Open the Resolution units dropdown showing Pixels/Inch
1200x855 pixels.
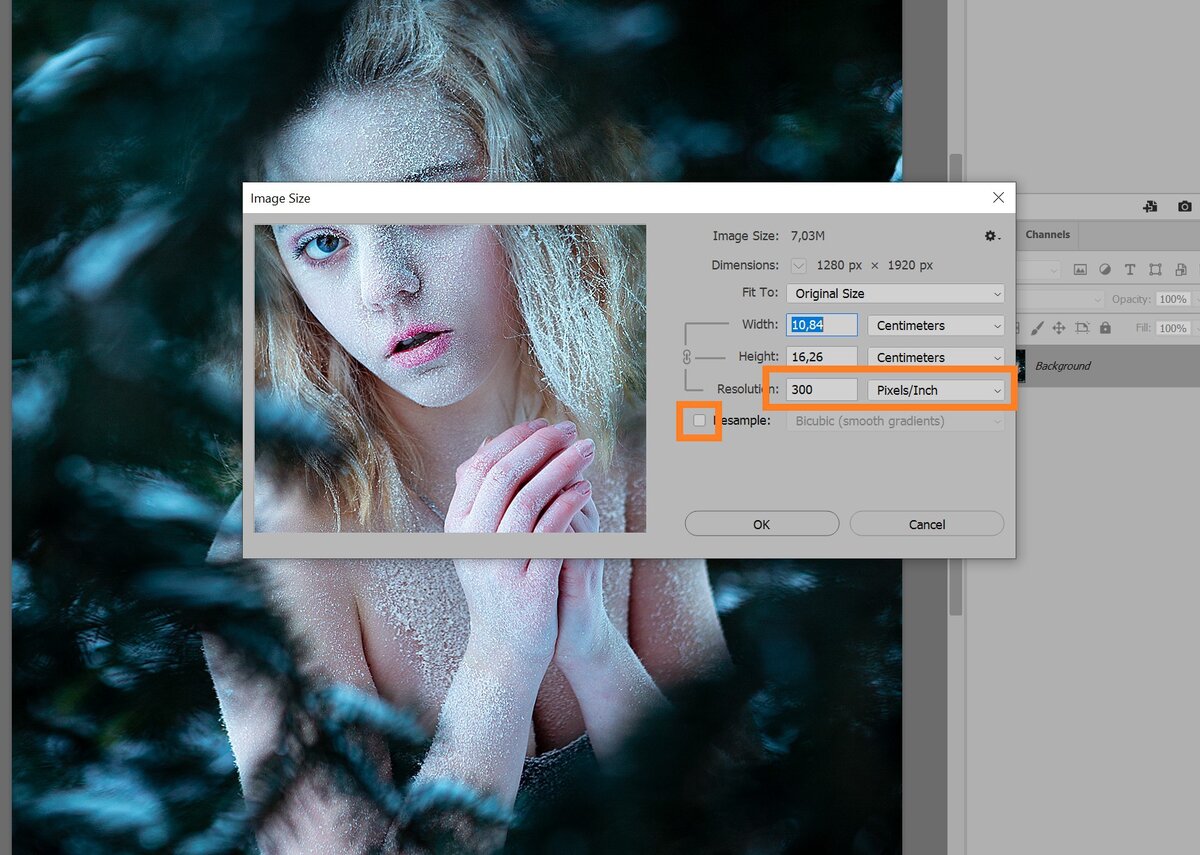point(935,389)
